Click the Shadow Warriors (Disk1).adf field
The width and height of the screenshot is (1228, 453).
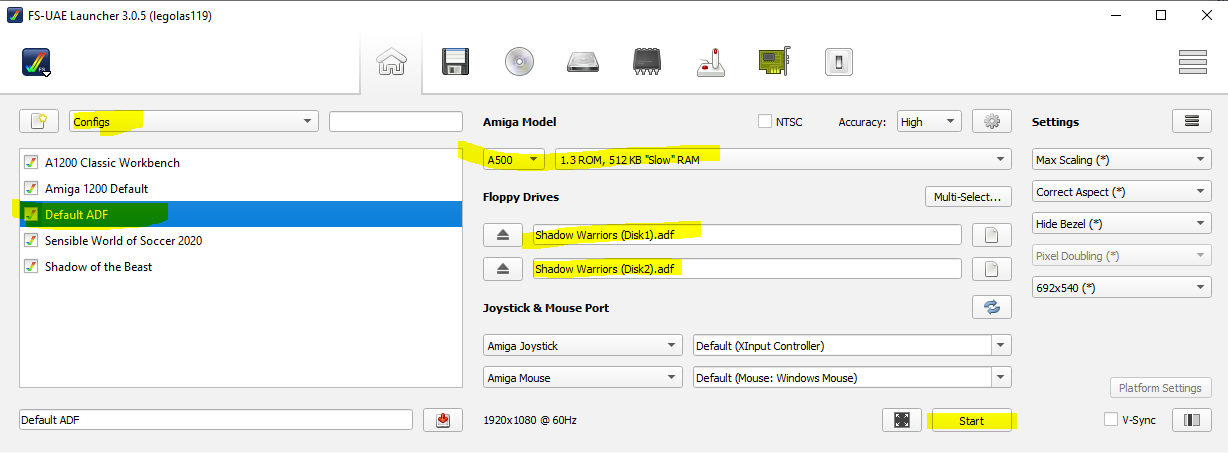click(747, 235)
